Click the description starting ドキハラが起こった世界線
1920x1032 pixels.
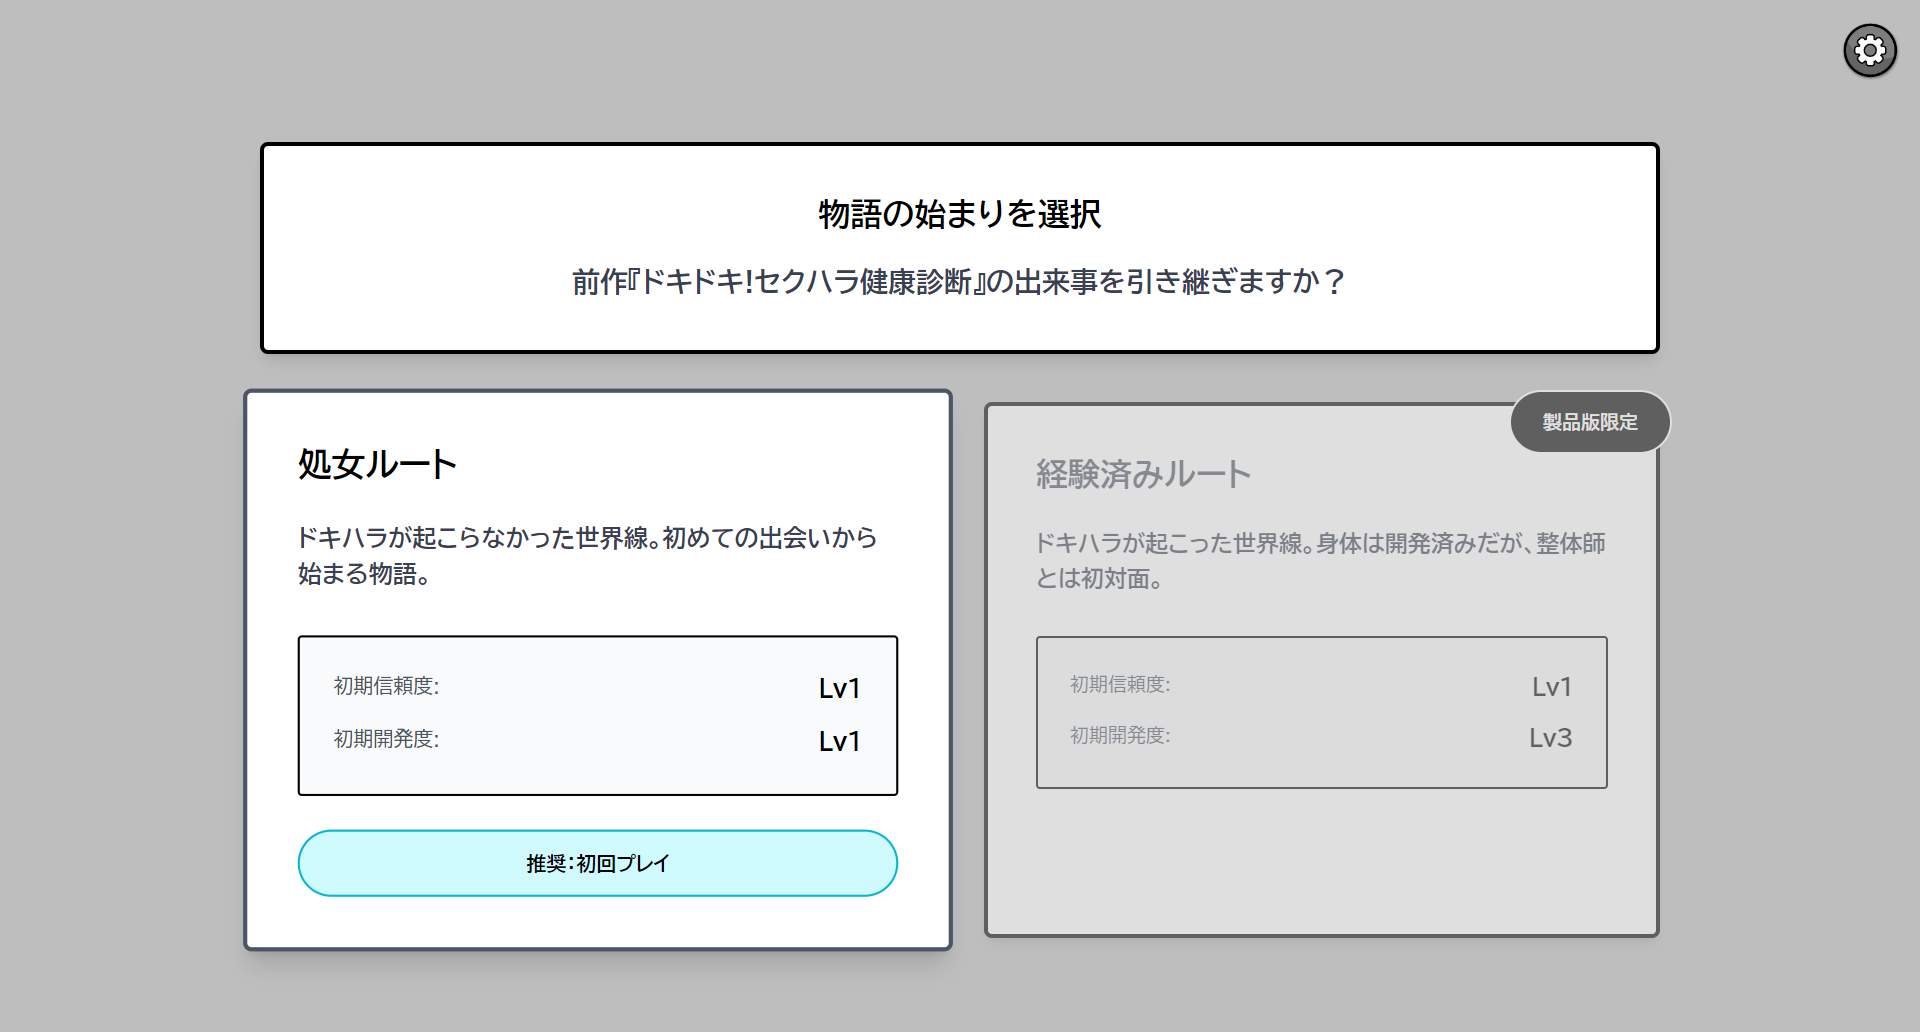pos(1320,561)
